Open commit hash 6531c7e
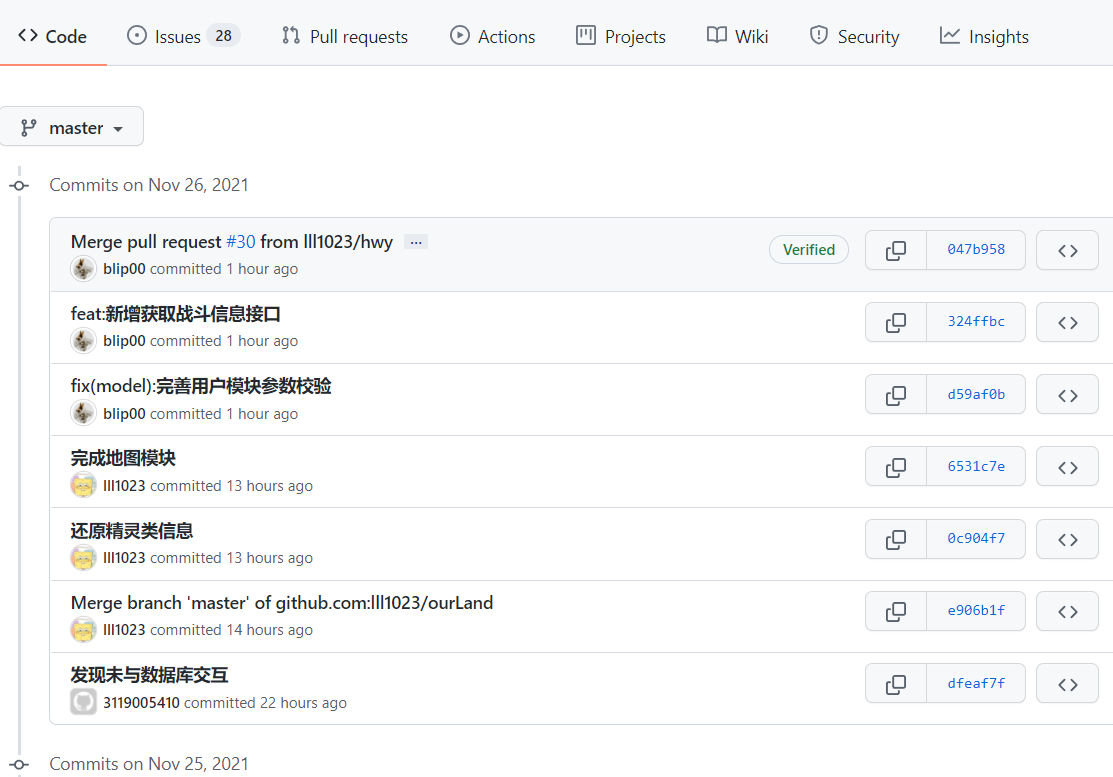The height and width of the screenshot is (777, 1113). (976, 467)
